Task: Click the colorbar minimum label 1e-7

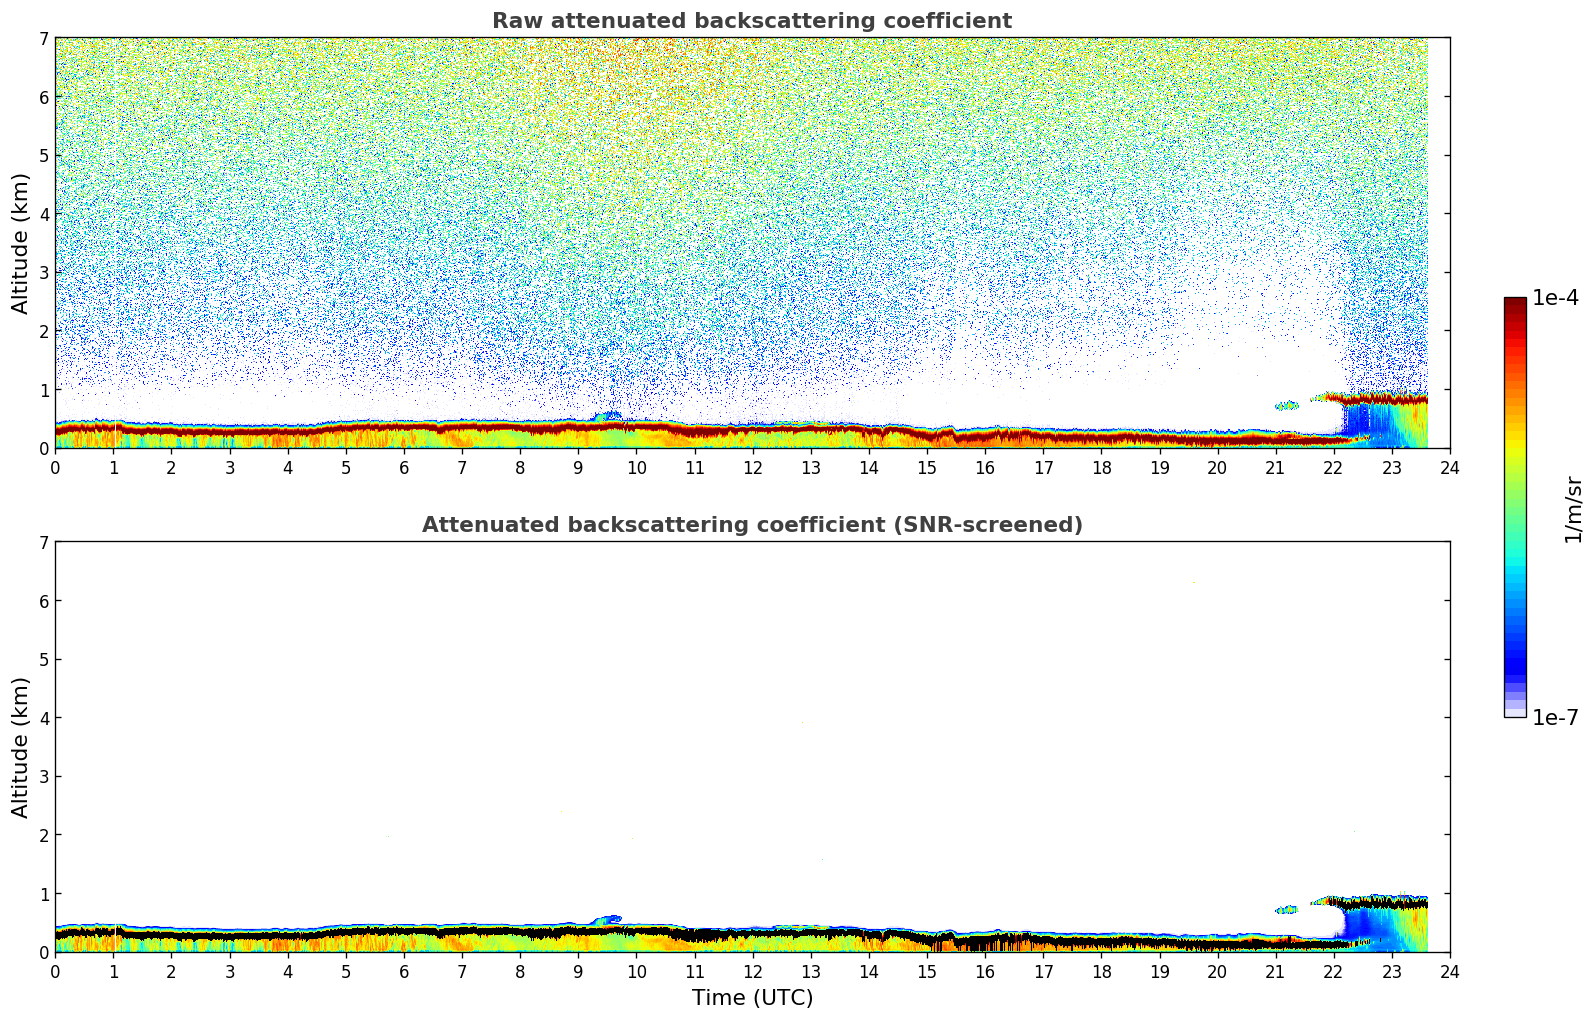Action: [1555, 717]
